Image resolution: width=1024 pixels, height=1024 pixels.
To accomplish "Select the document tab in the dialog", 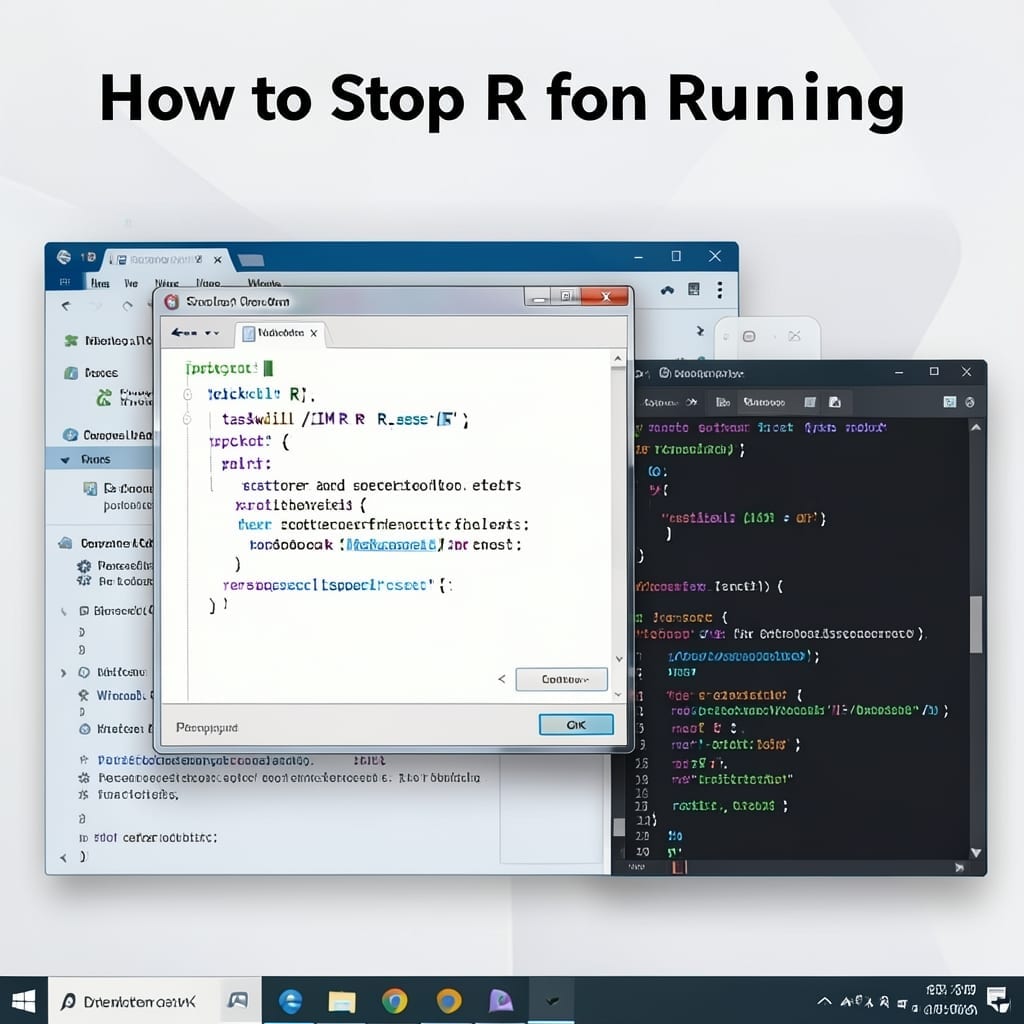I will (x=280, y=333).
